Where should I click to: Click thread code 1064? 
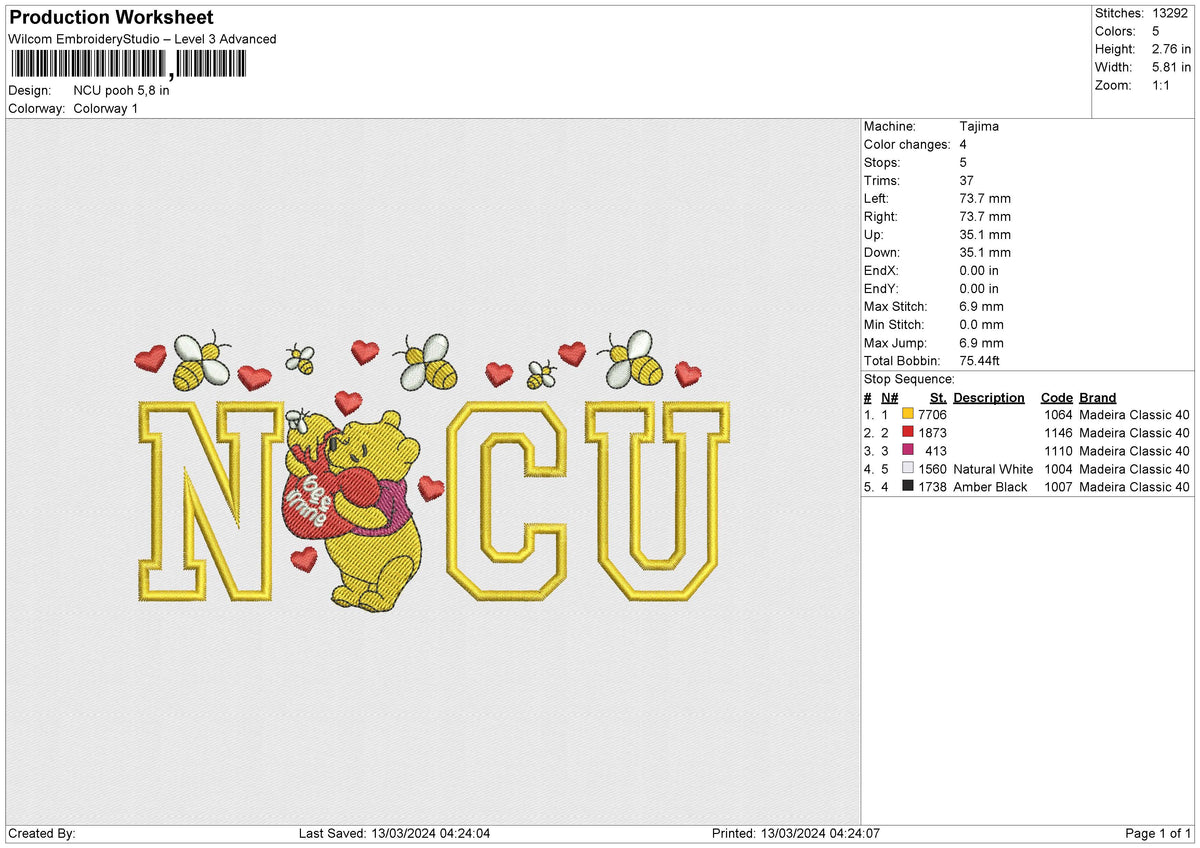pyautogui.click(x=1058, y=414)
